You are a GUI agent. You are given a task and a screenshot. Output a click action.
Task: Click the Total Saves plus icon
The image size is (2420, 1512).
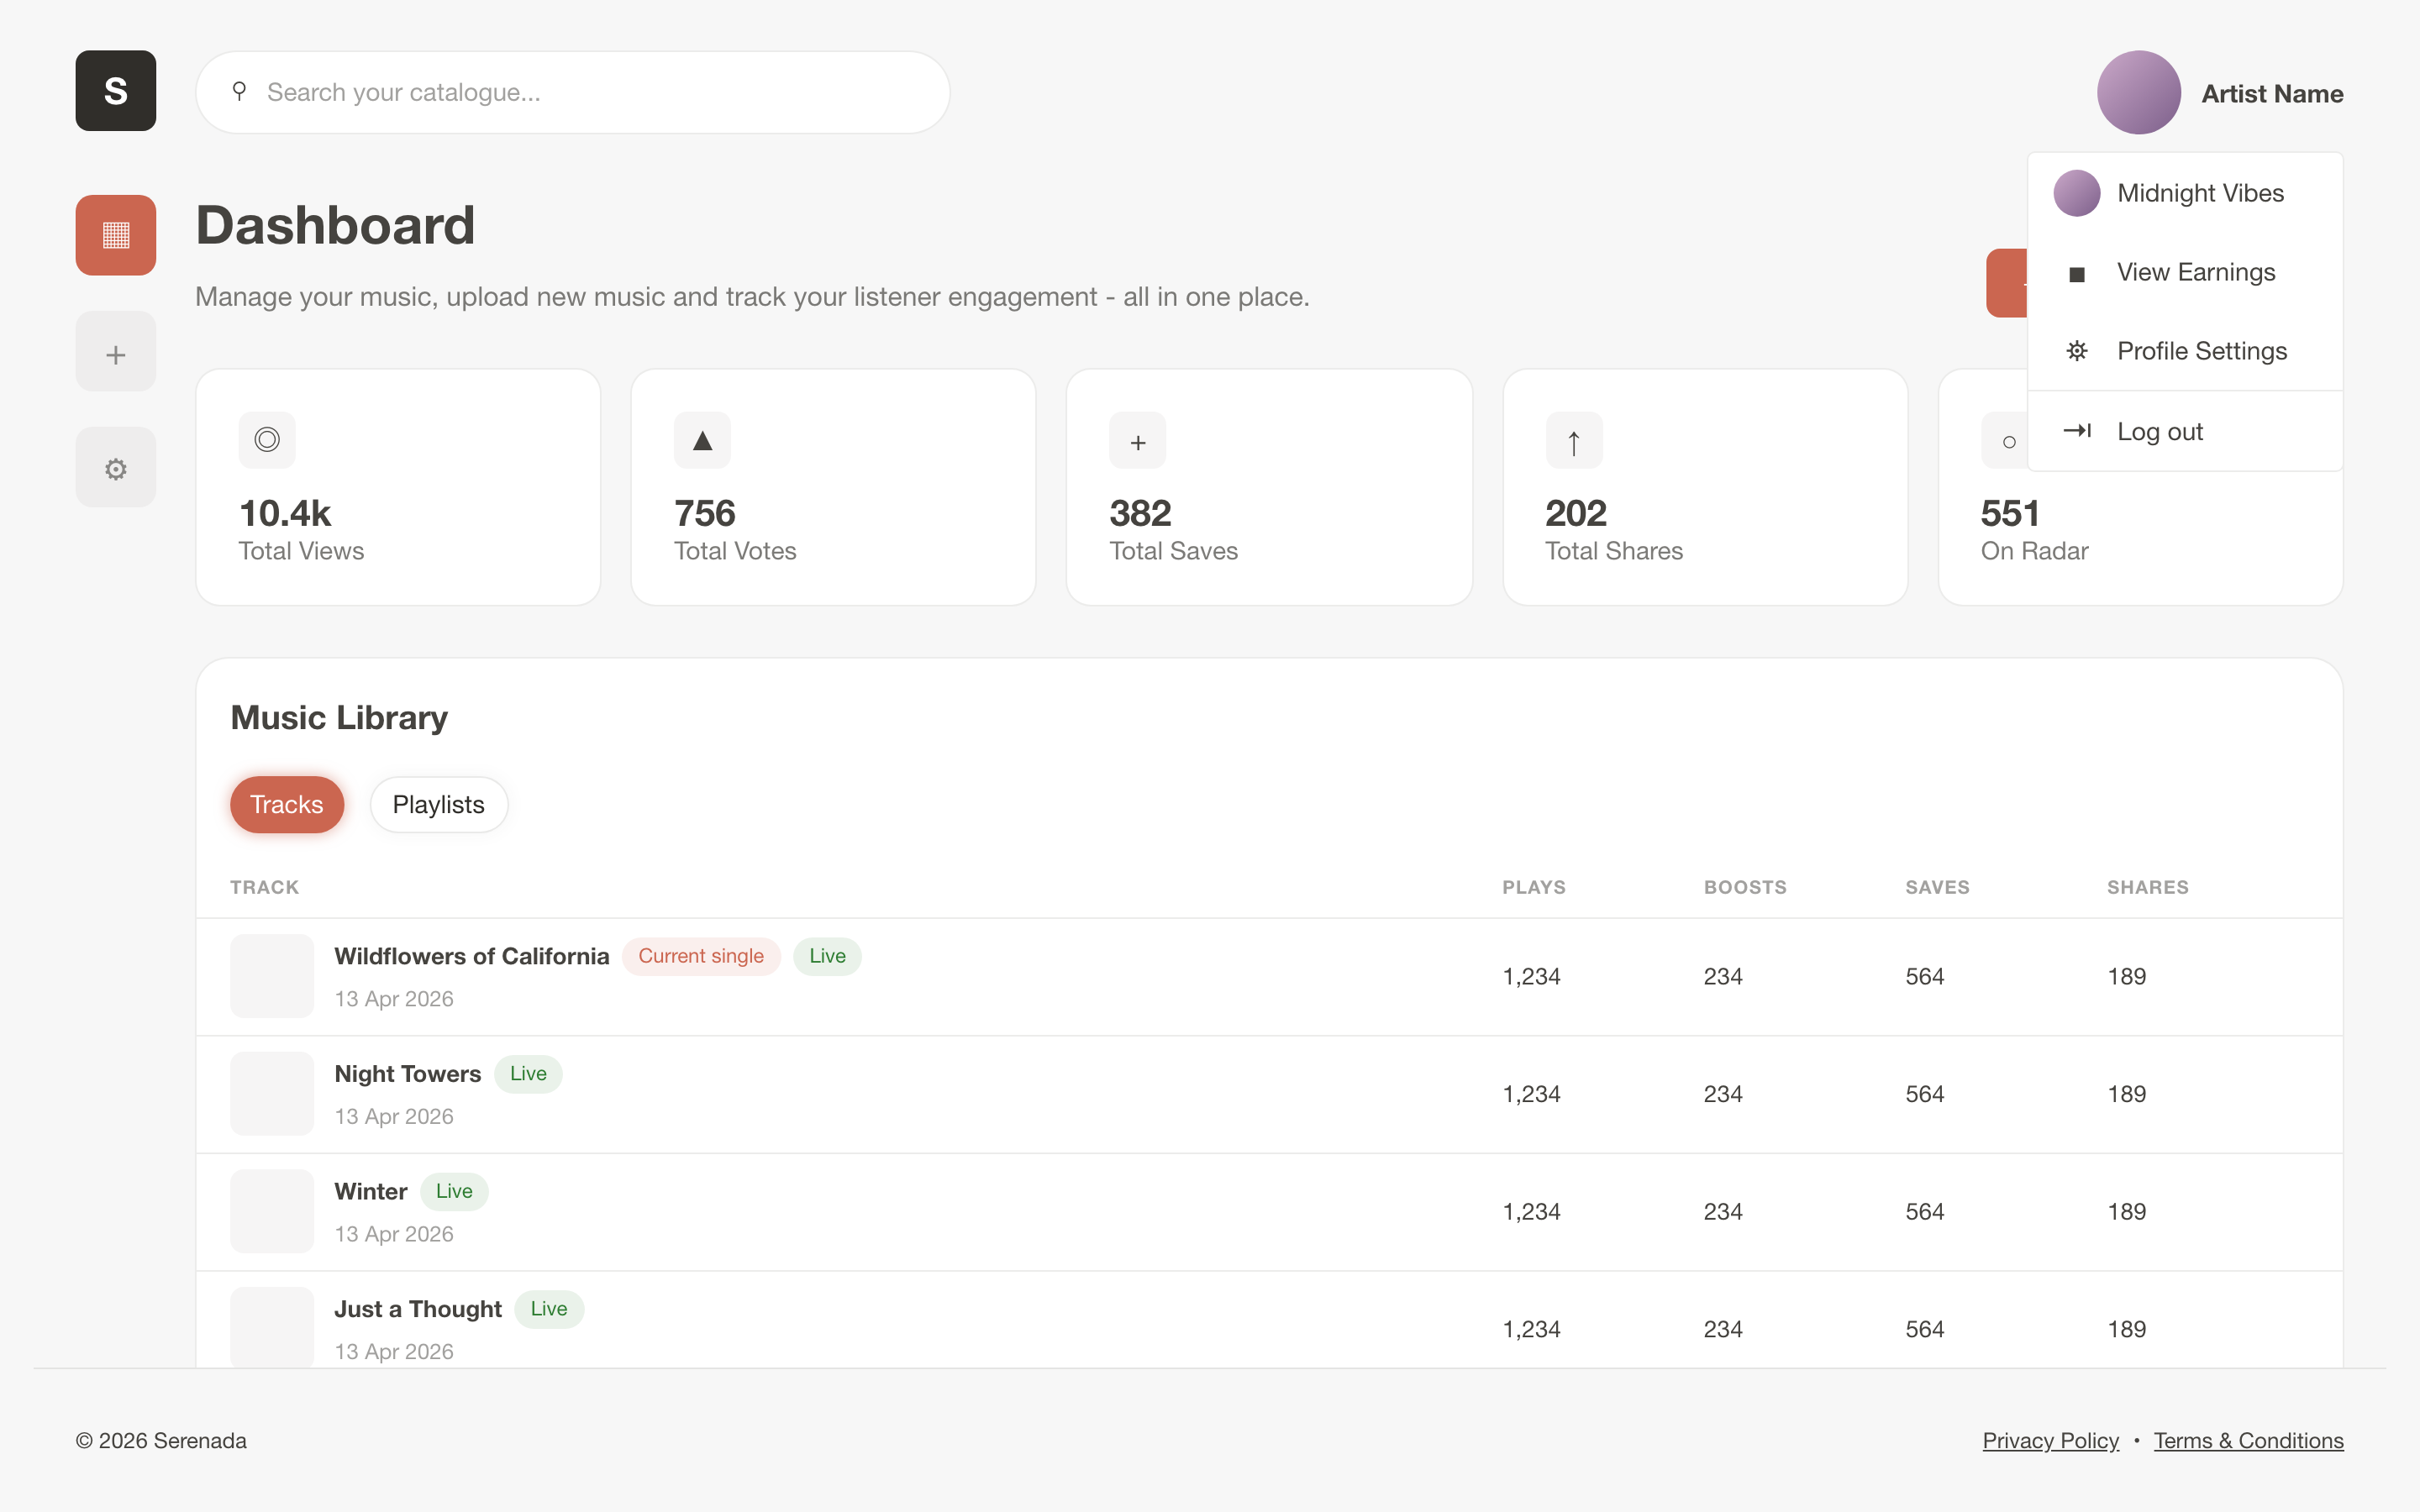click(x=1138, y=440)
